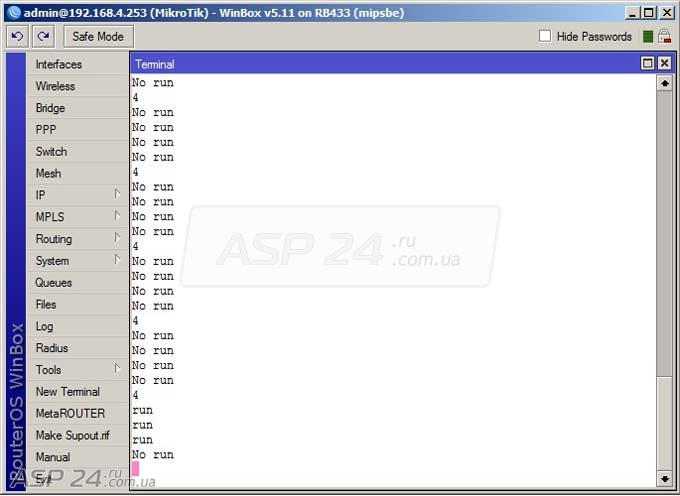Click the terminal scrollbar up arrow
The height and width of the screenshot is (496, 680).
point(664,83)
